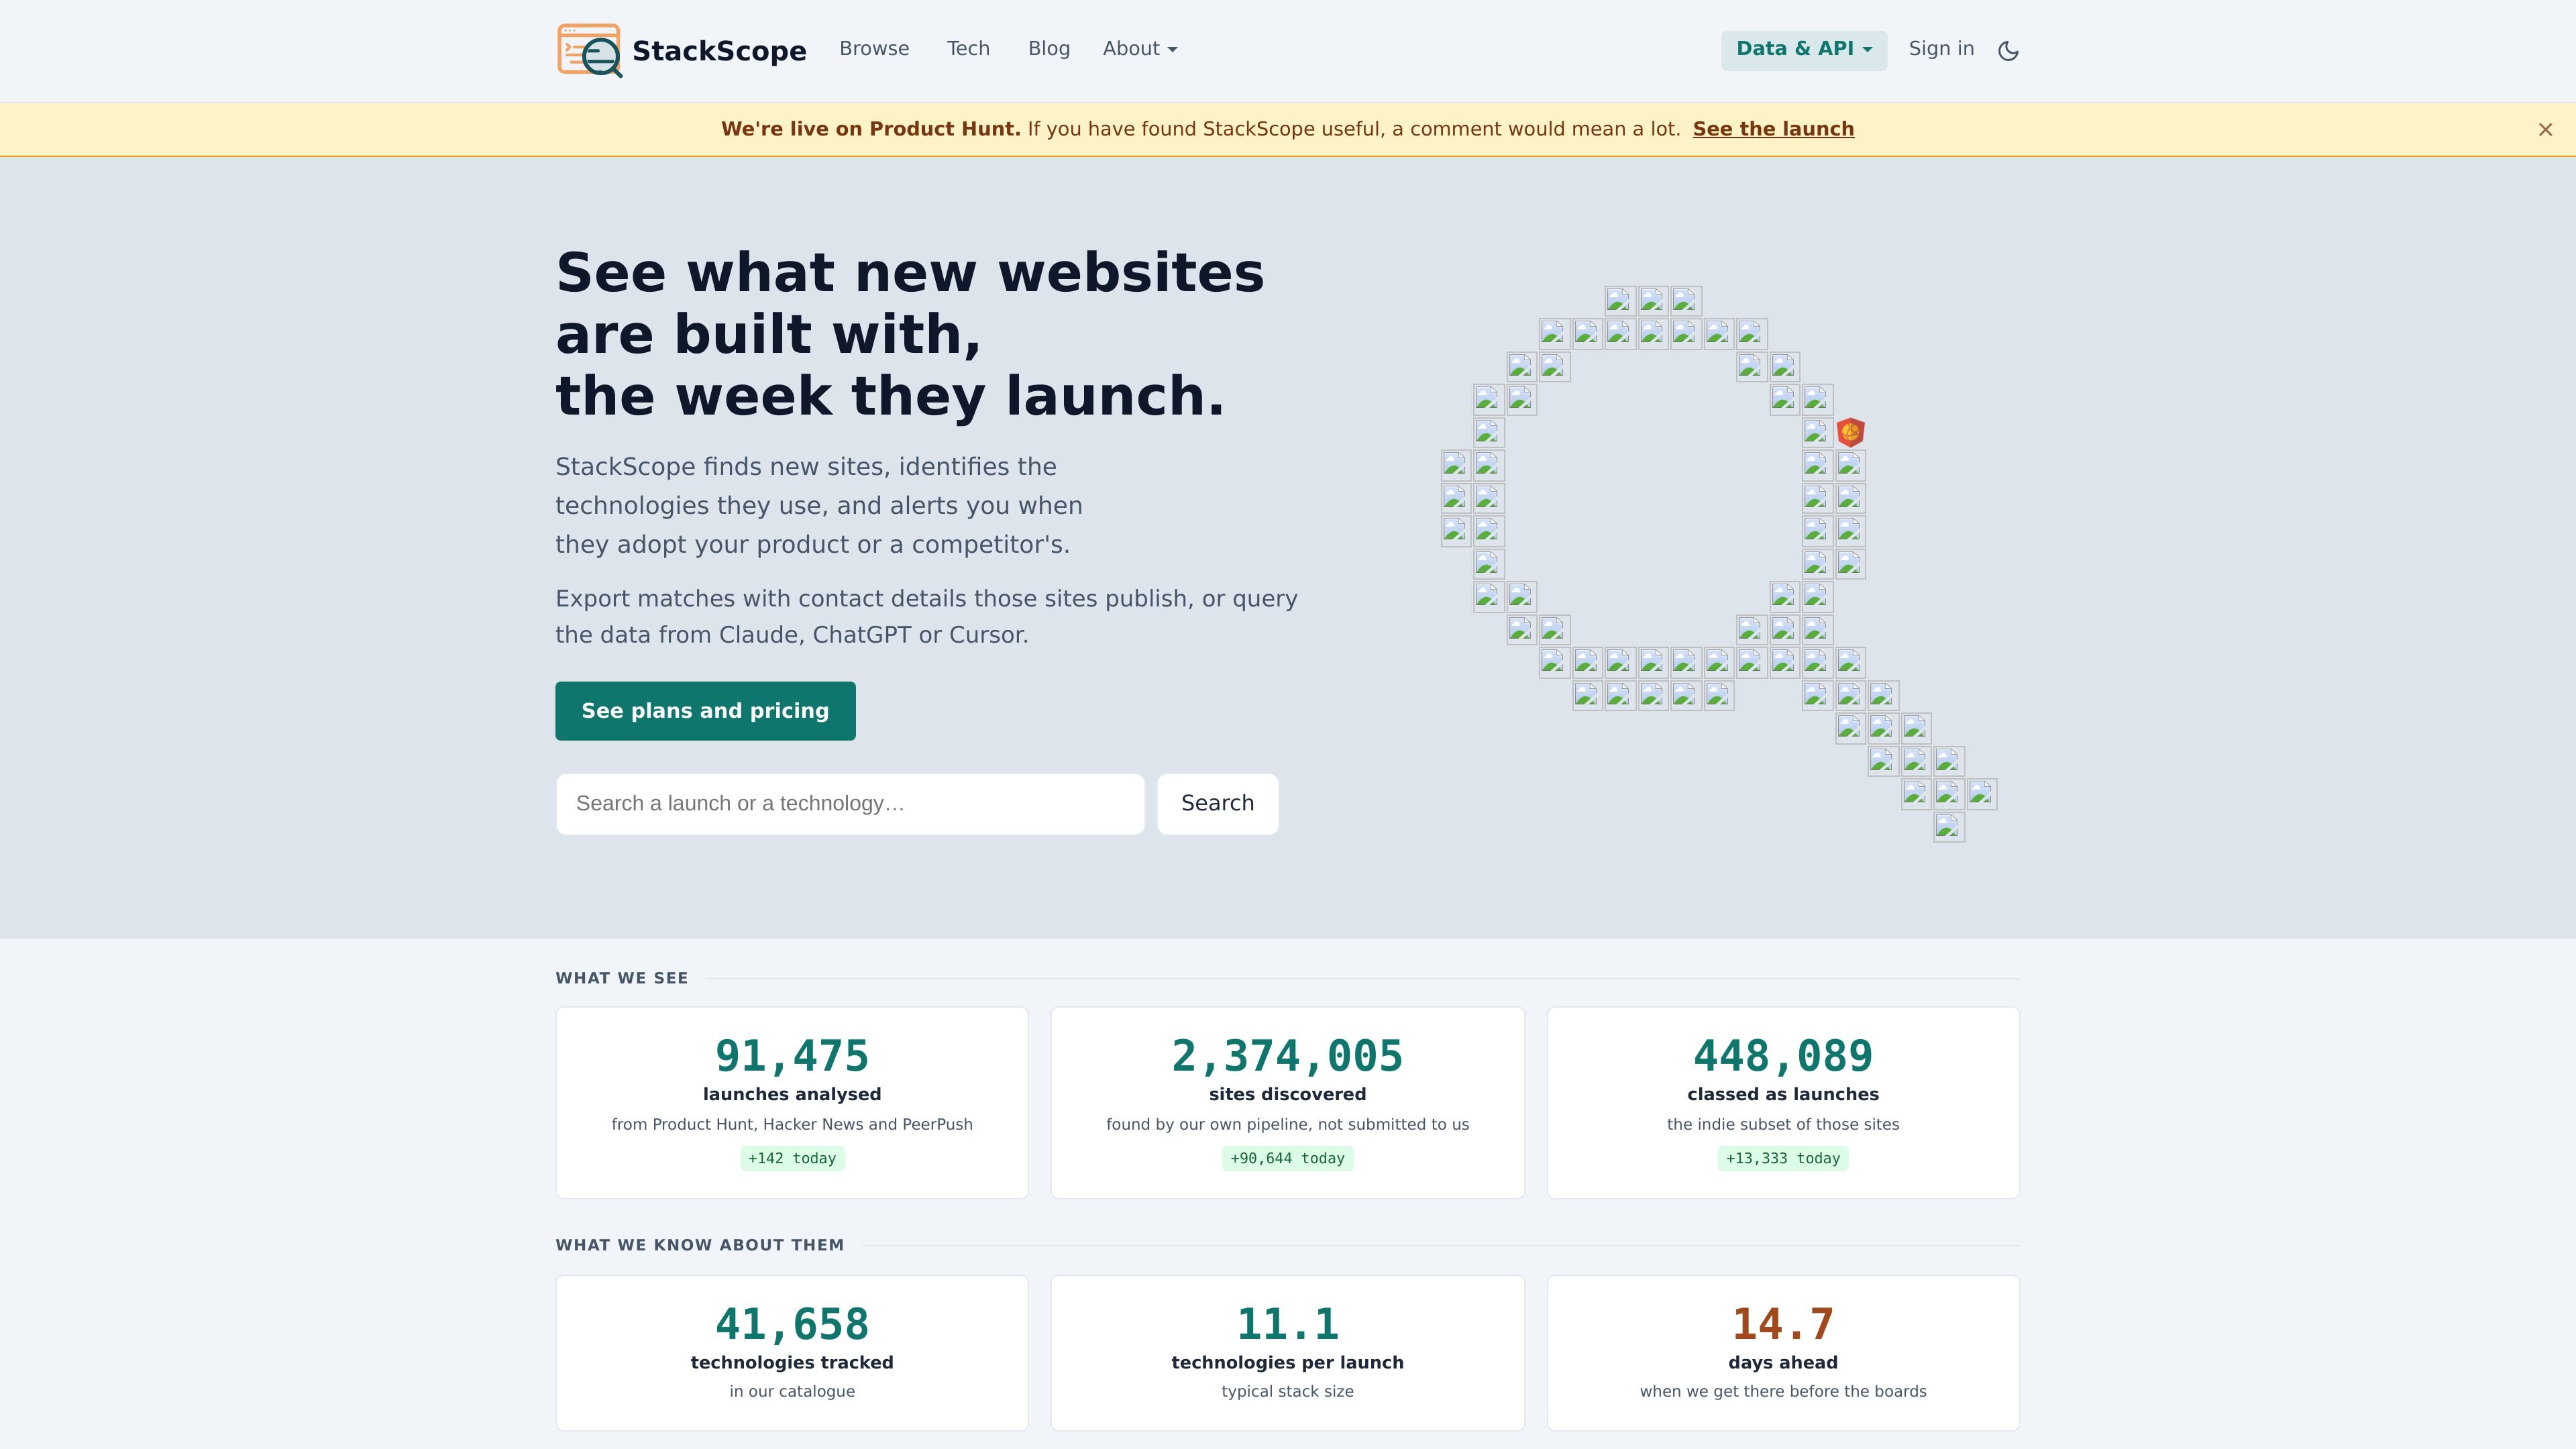Click 'We're live on Product Hunt.' text
This screenshot has width=2576, height=1449.
pyautogui.click(x=870, y=129)
